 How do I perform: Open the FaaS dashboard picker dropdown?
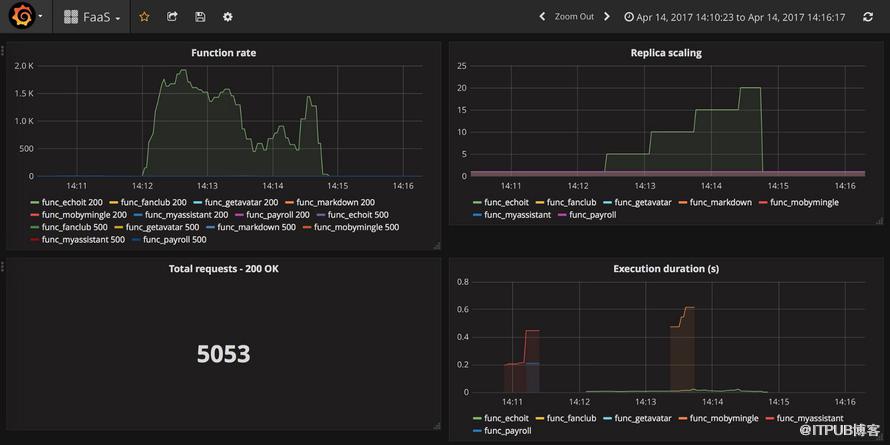coord(92,17)
